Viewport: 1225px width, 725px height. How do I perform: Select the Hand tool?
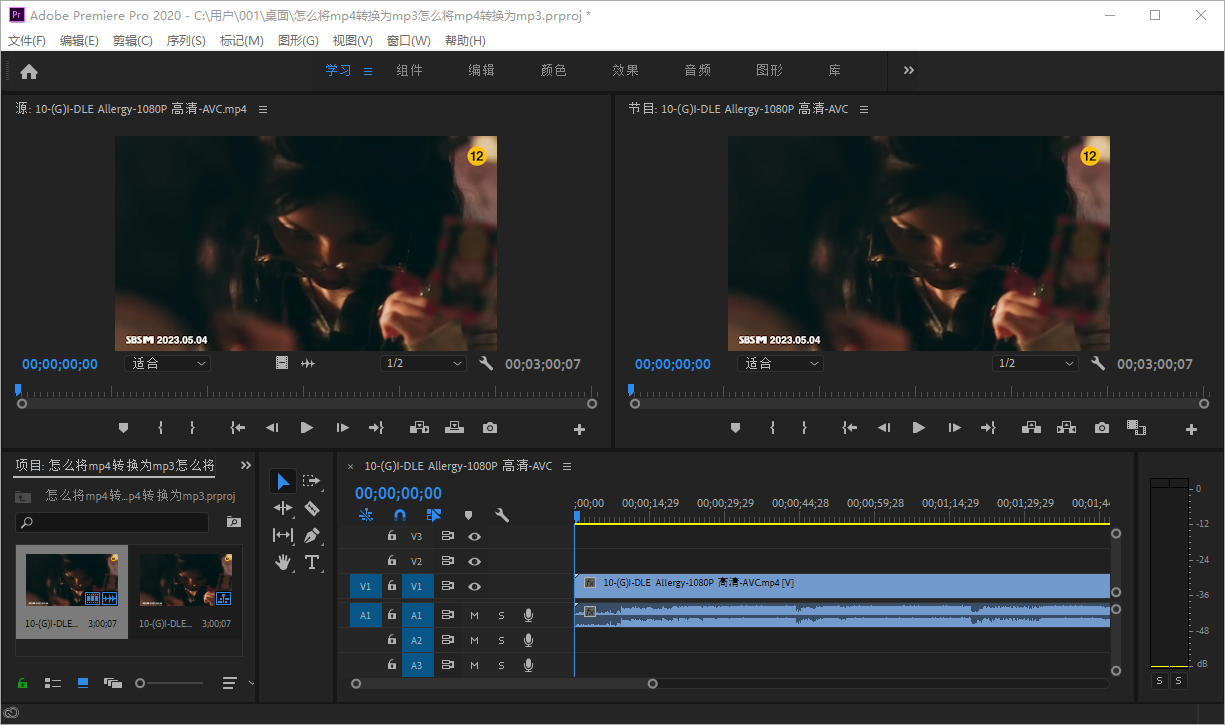click(x=283, y=562)
